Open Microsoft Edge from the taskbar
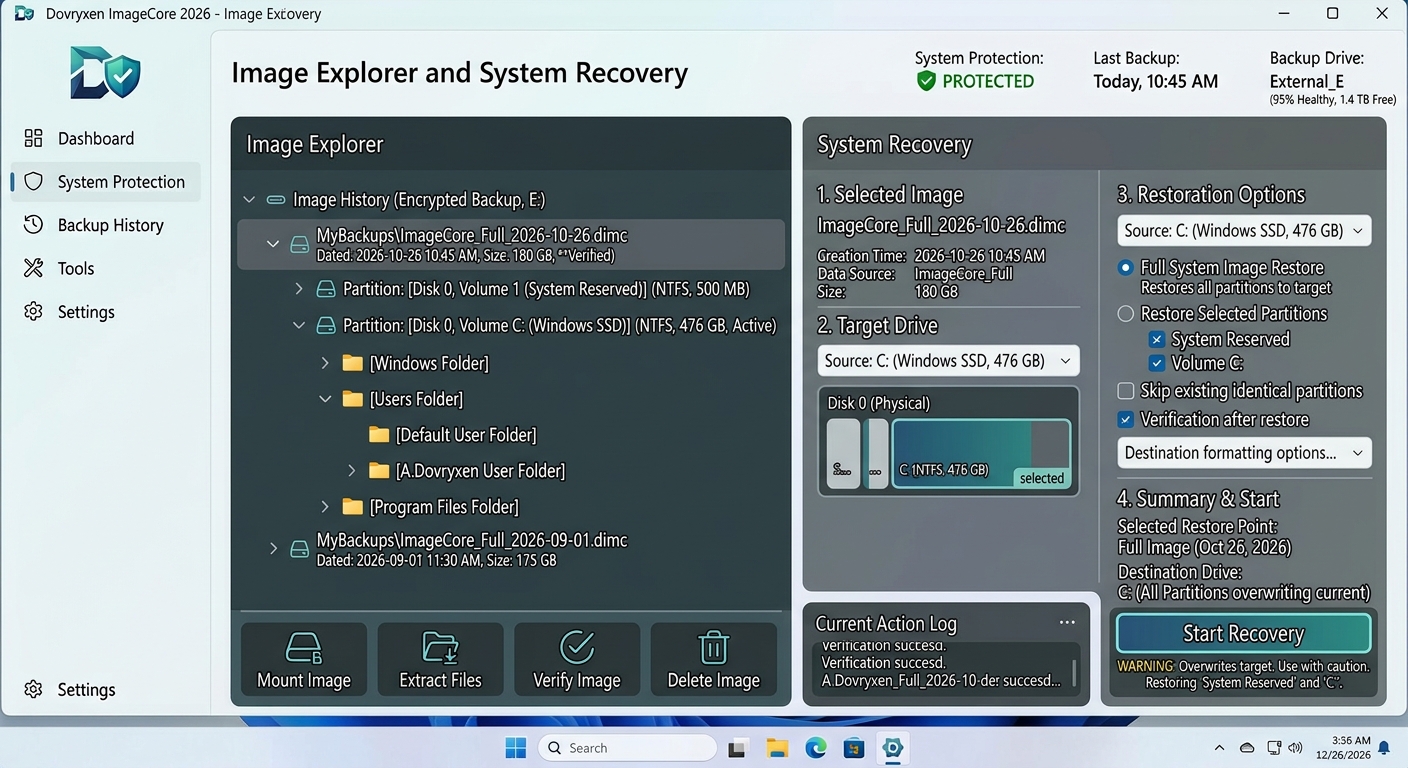1408x768 pixels. tap(816, 748)
